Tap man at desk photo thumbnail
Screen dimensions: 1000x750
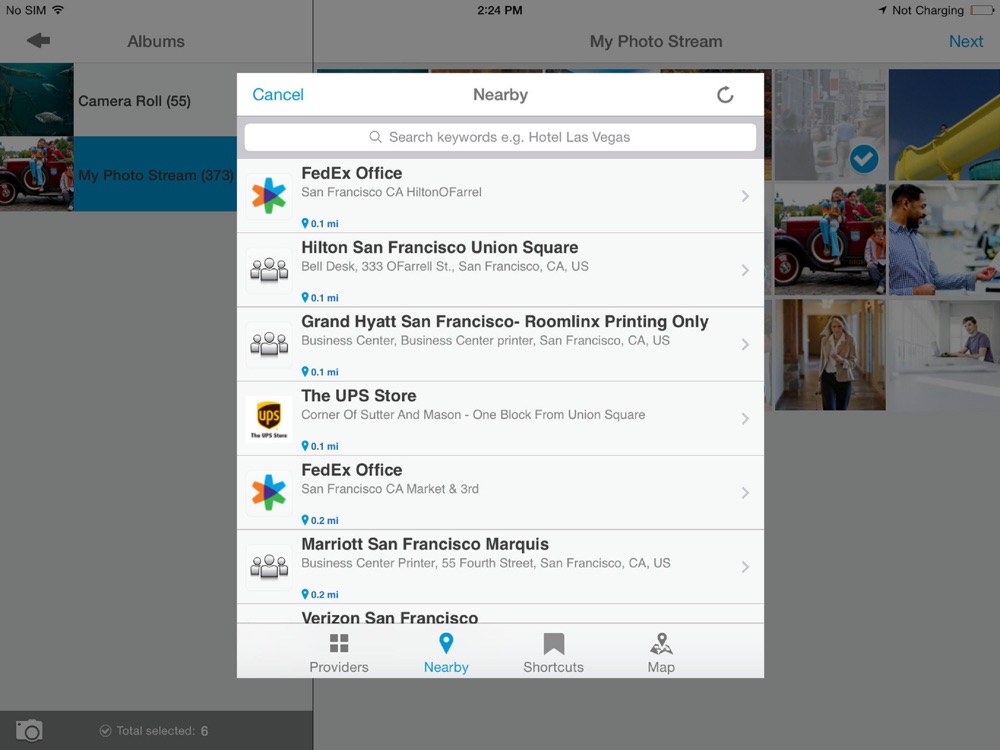[x=944, y=355]
